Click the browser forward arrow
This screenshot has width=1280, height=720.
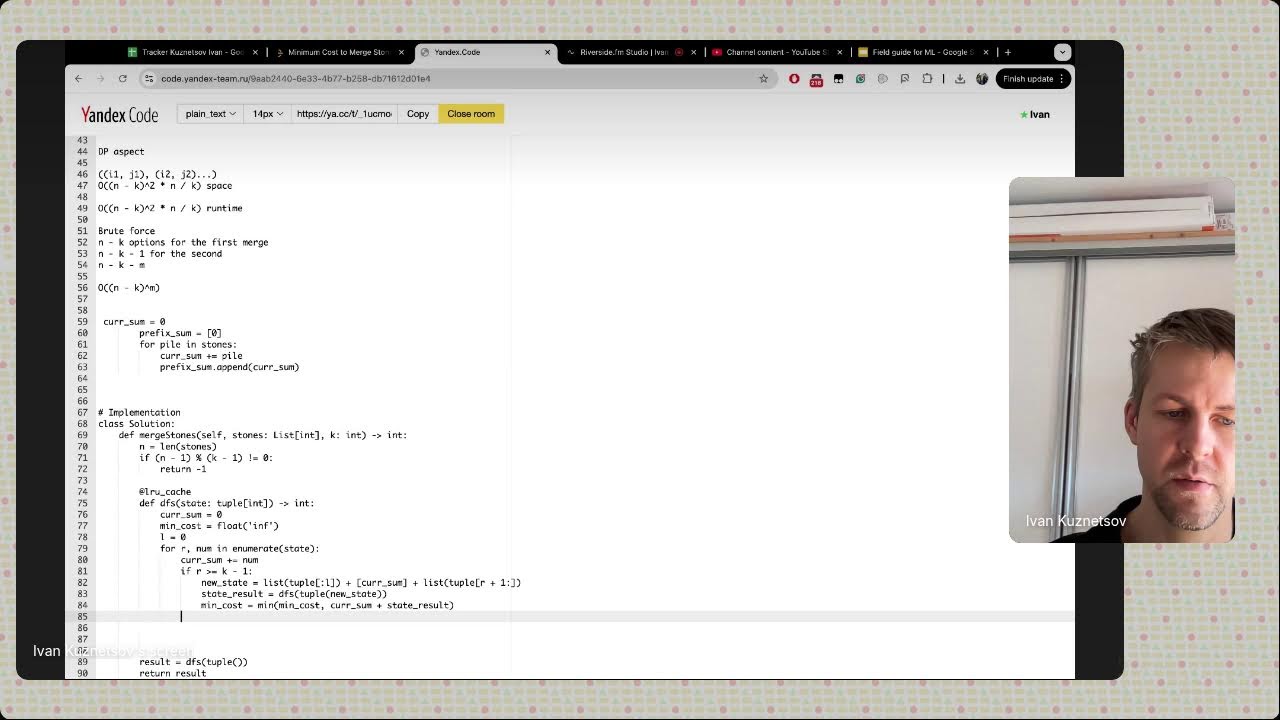point(100,78)
